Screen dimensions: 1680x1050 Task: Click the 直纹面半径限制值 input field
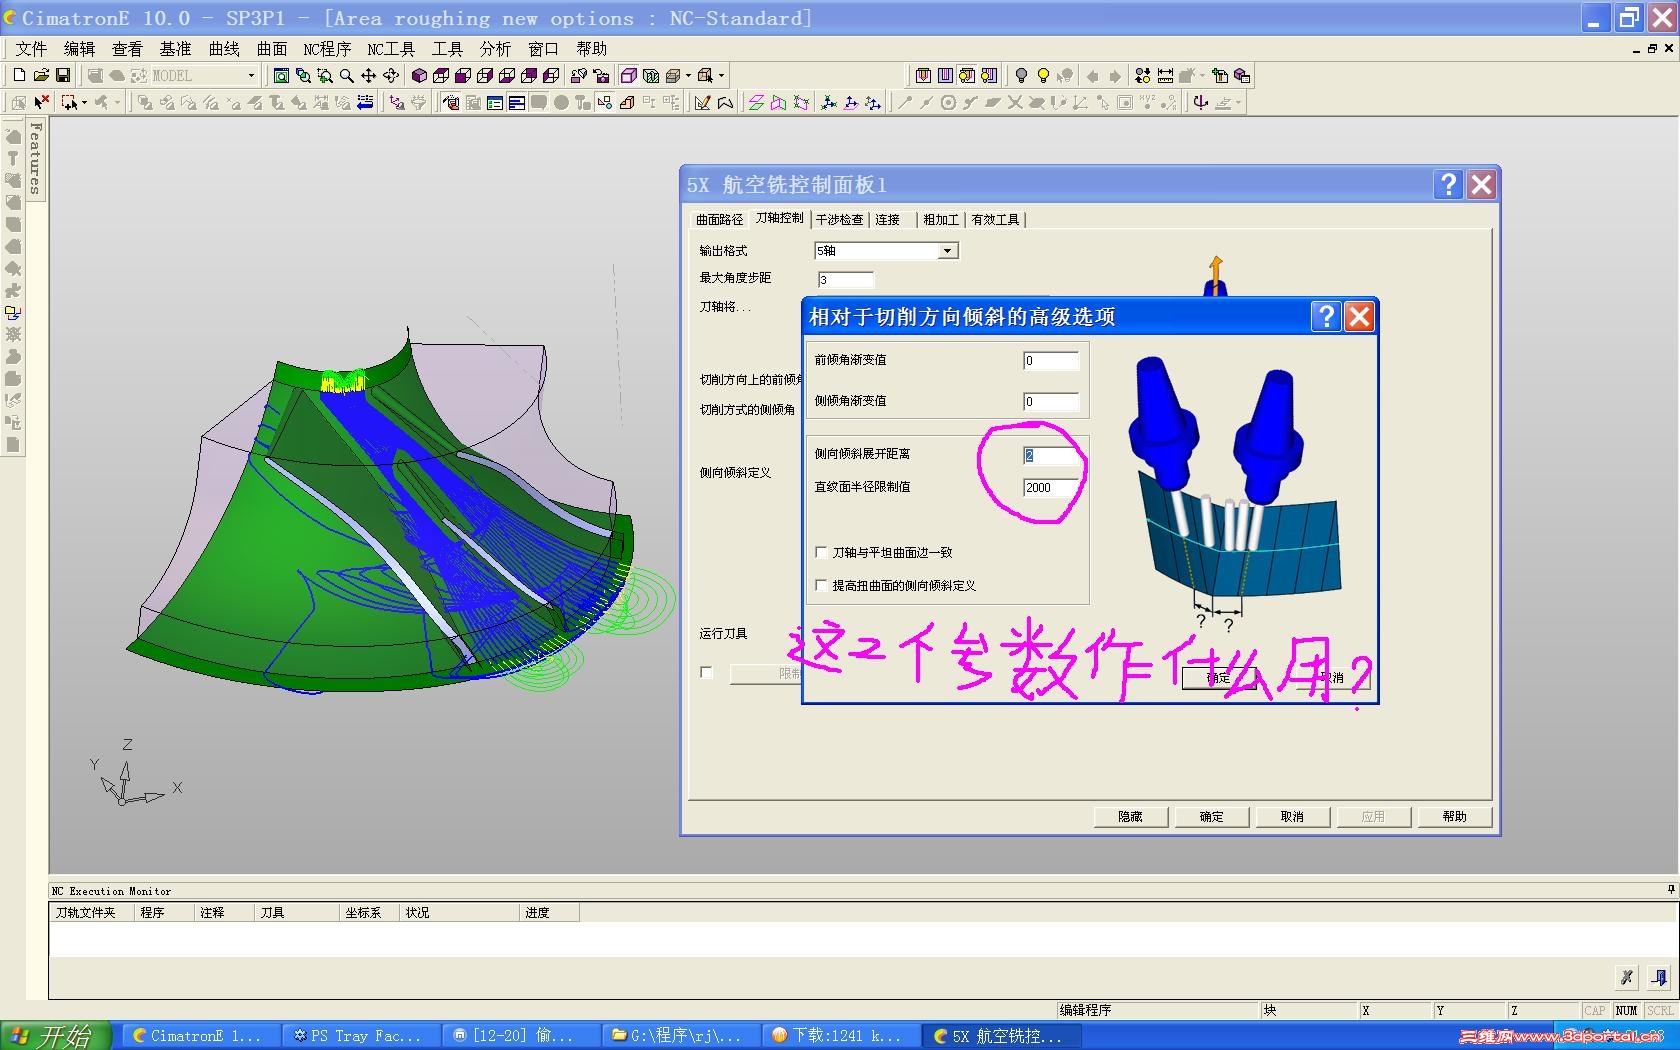coord(1051,488)
